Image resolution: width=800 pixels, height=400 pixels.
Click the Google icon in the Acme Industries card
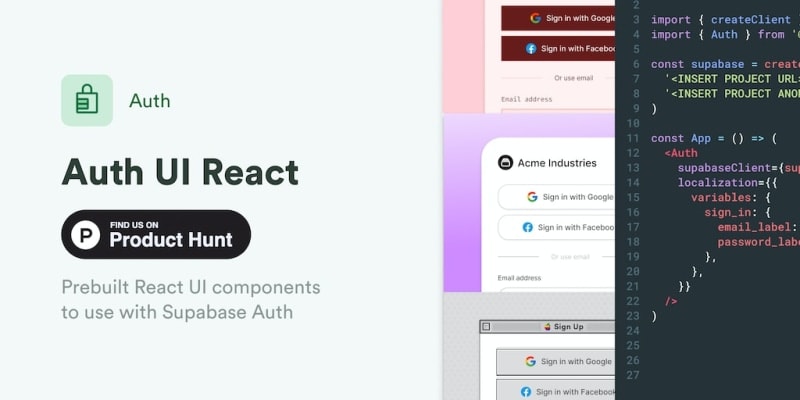(533, 197)
